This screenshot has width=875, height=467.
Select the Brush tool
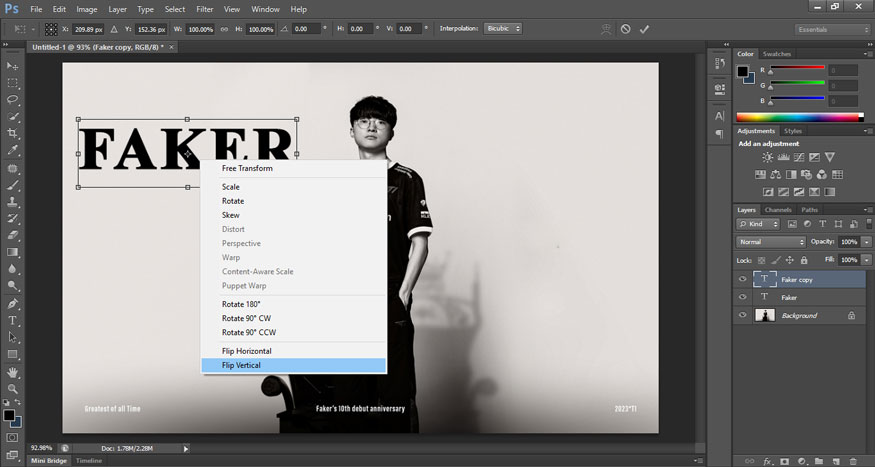coord(12,185)
